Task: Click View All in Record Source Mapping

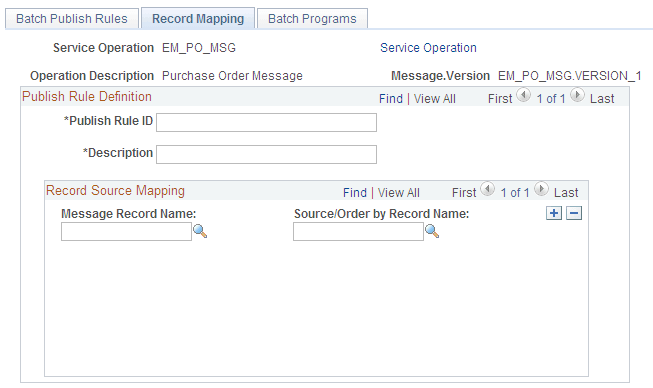Action: [x=399, y=193]
